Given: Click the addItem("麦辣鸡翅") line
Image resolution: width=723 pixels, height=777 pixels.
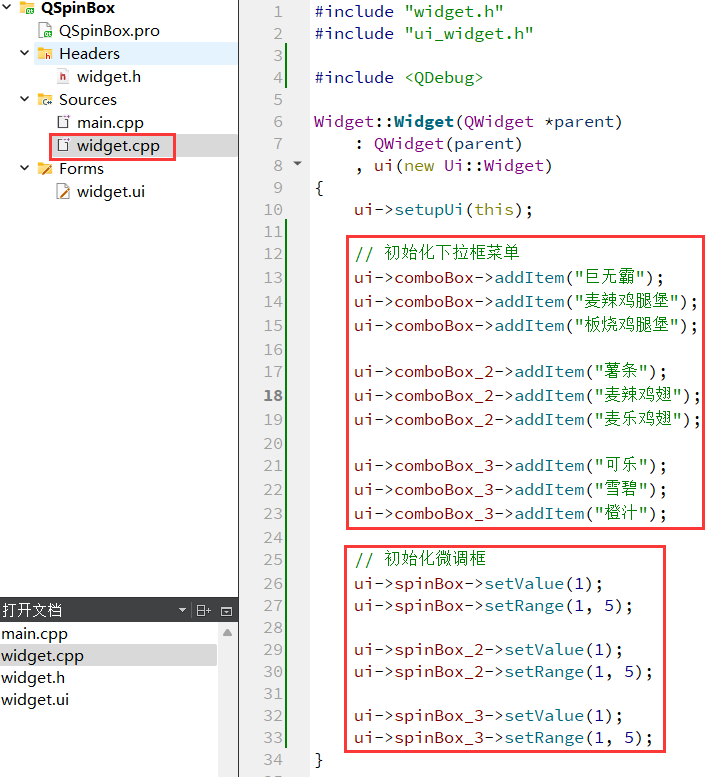Looking at the screenshot, I should 527,395.
